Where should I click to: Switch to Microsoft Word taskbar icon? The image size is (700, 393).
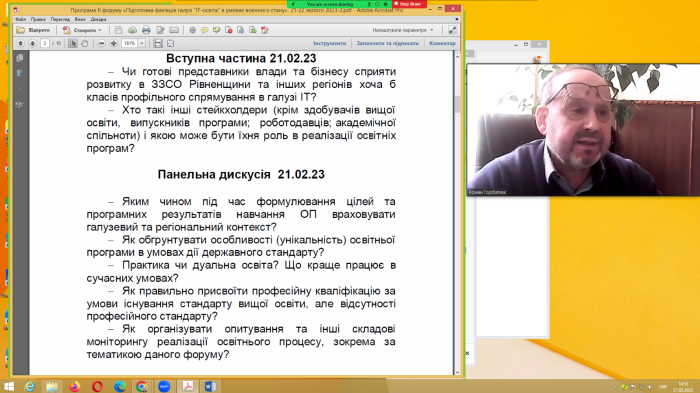pyautogui.click(x=210, y=386)
